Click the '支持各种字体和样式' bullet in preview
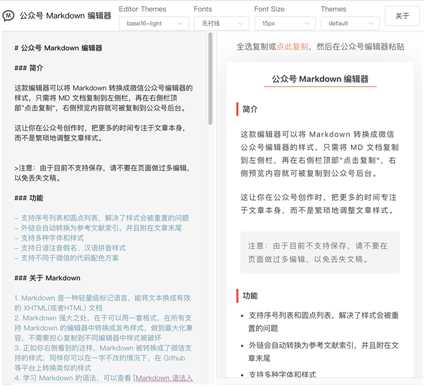 [282, 374]
